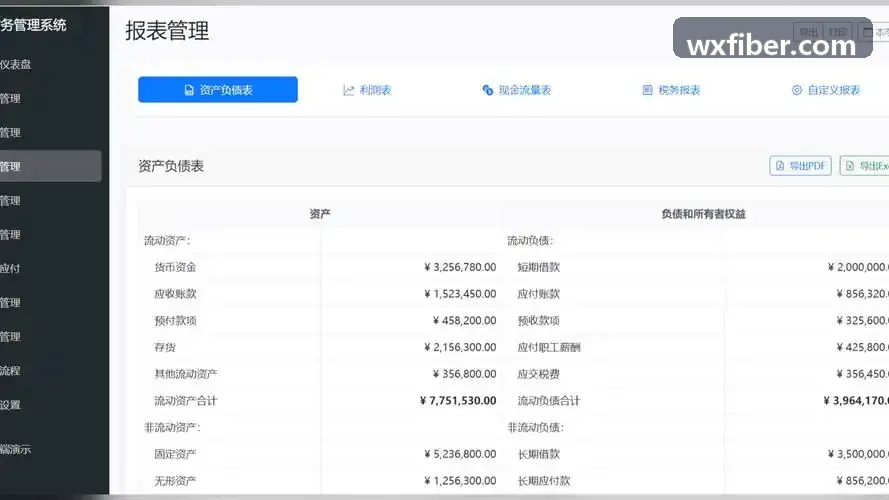Click the bold total ¥ 7,751,530.00
The height and width of the screenshot is (500, 889).
pos(458,400)
